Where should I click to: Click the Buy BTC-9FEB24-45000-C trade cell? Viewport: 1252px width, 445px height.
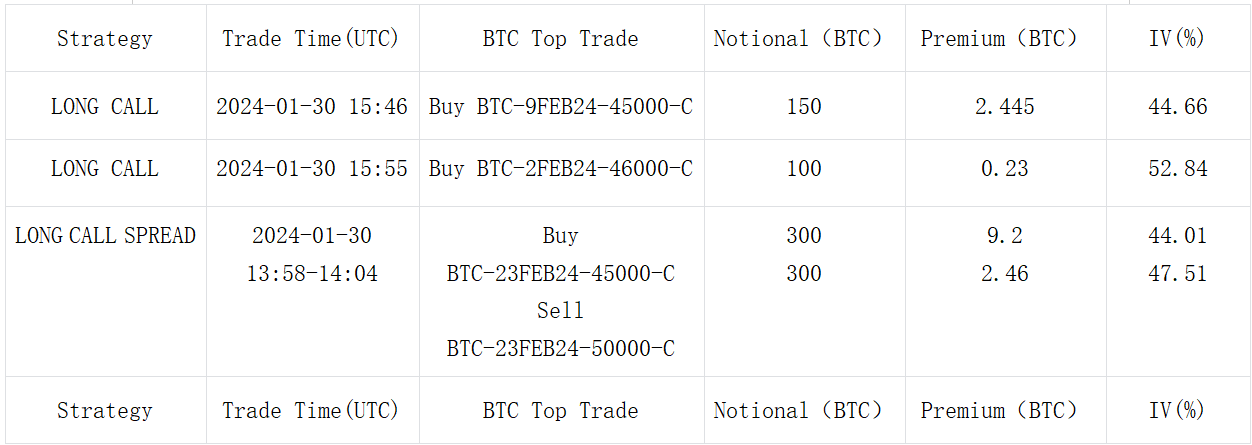click(561, 106)
